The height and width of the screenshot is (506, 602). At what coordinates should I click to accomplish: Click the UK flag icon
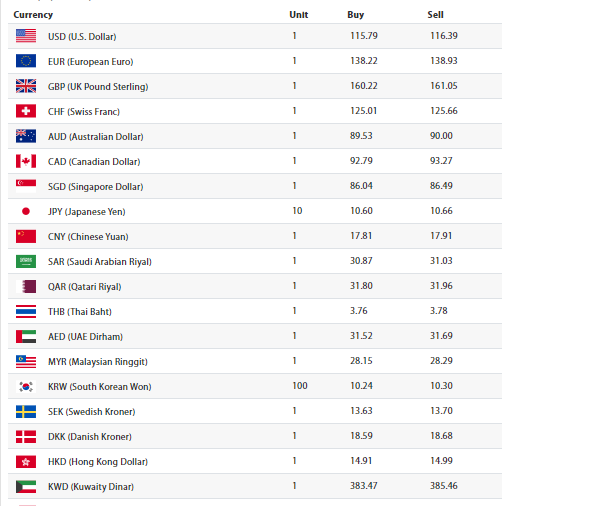point(26,86)
